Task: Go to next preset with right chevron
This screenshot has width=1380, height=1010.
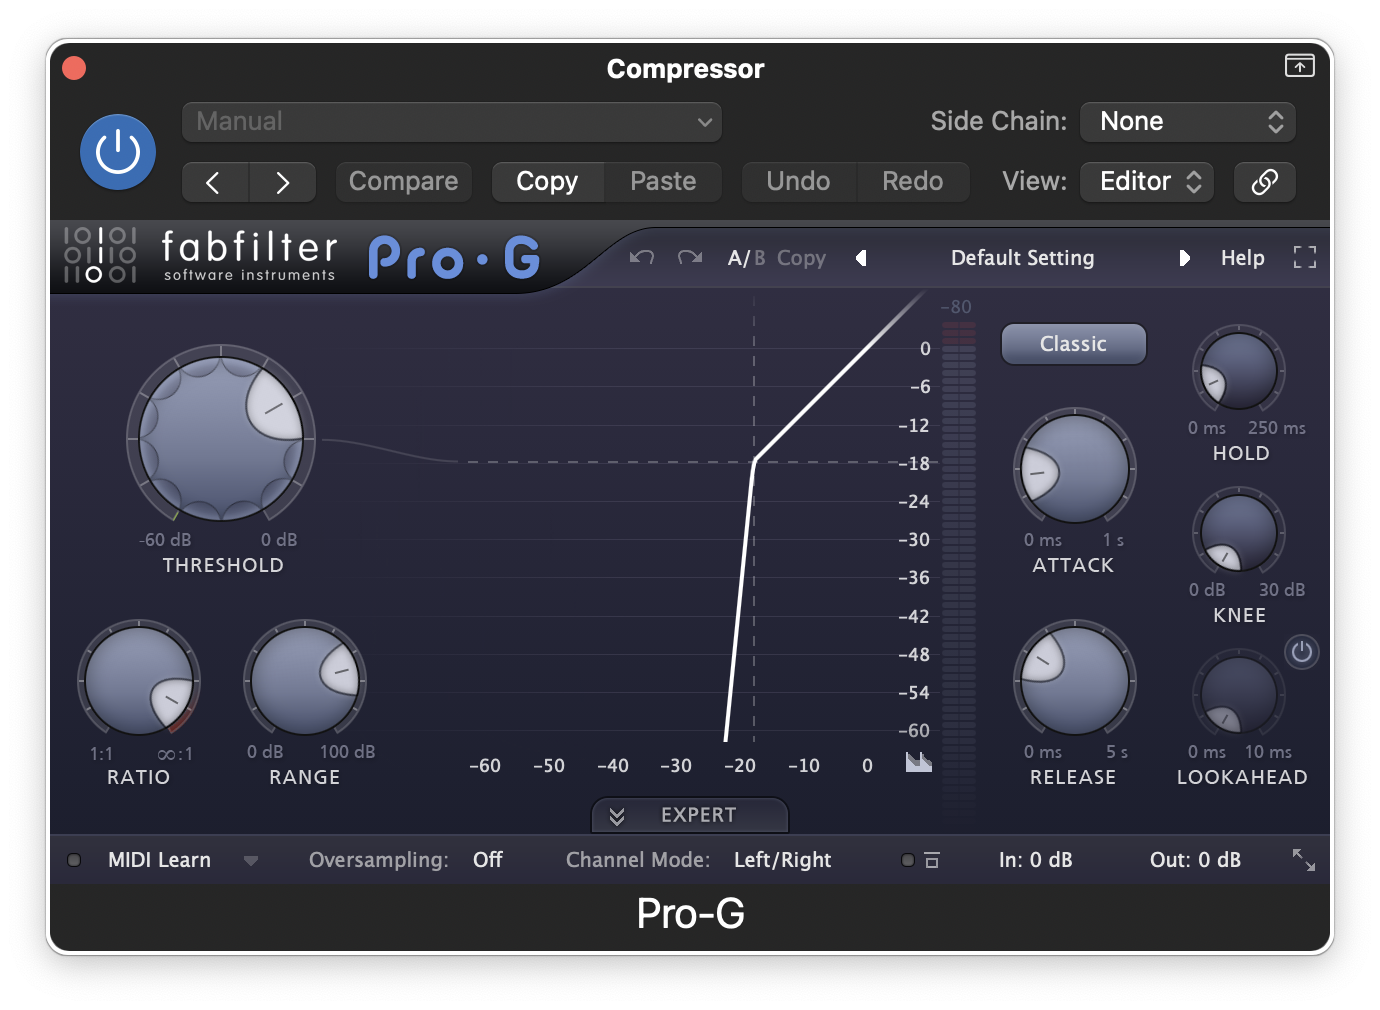Action: point(283,182)
